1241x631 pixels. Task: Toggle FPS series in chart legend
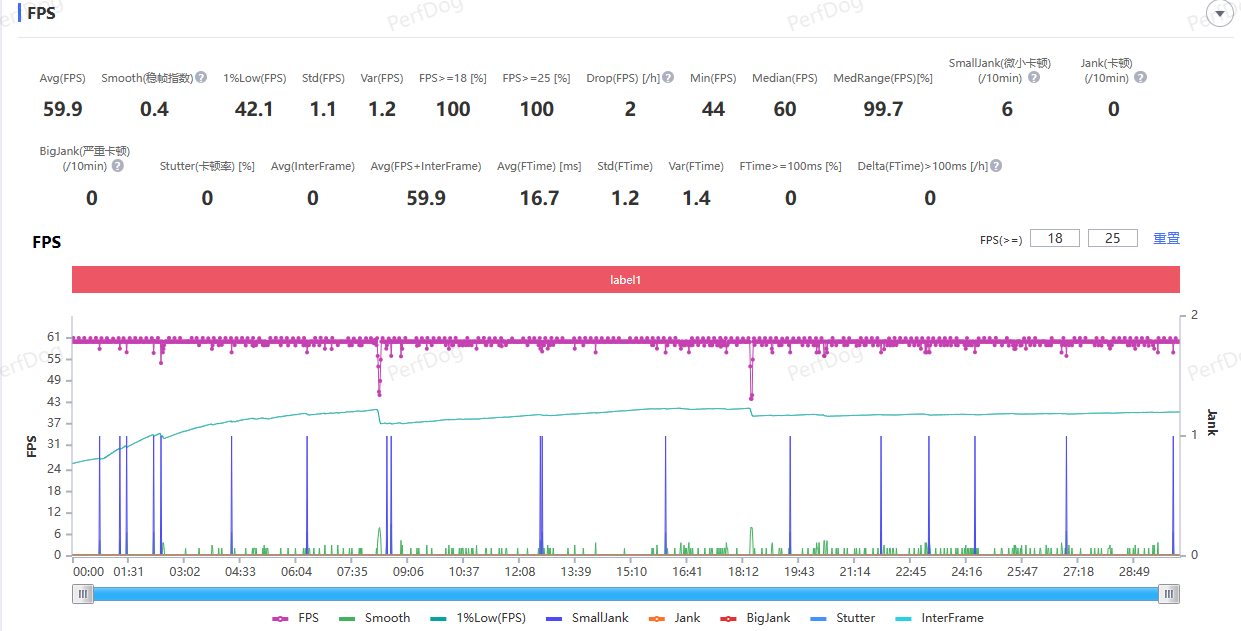(296, 618)
